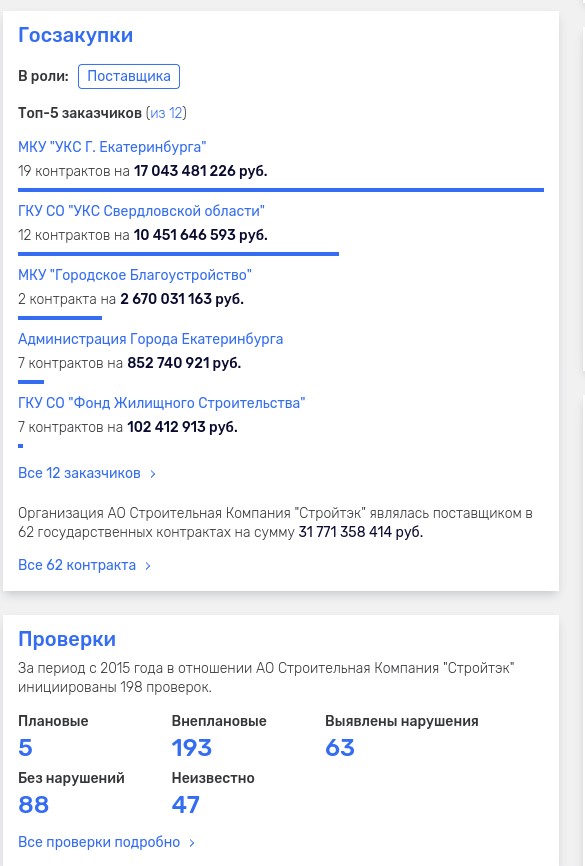The image size is (585, 866).
Task: Click the 'Неизвестно' label
Action: [x=213, y=778]
